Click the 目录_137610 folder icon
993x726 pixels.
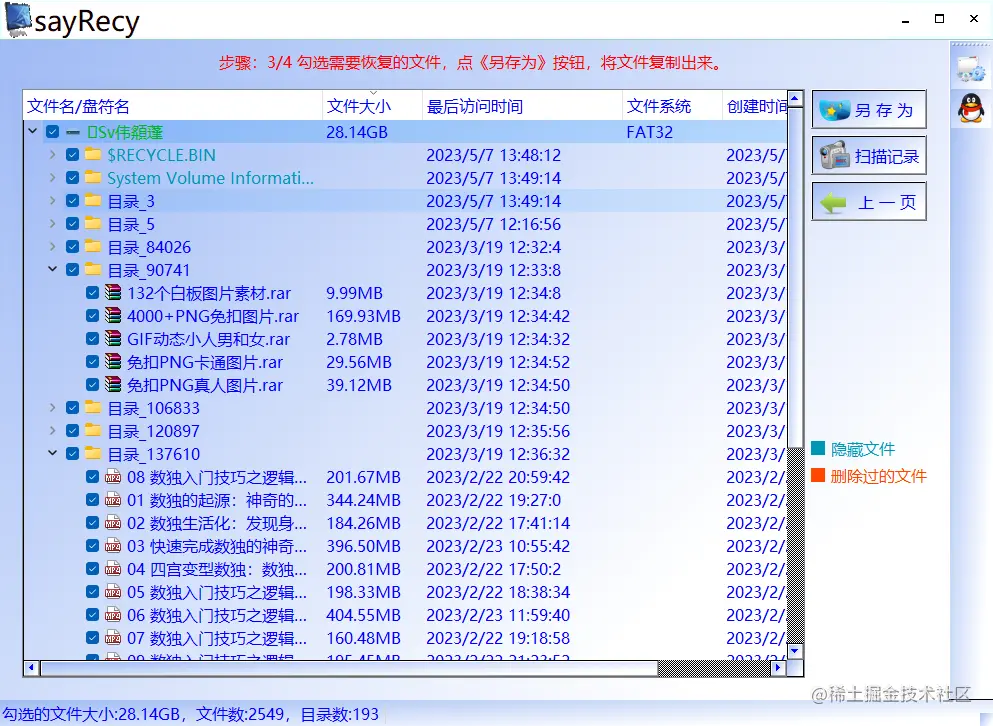[x=93, y=454]
